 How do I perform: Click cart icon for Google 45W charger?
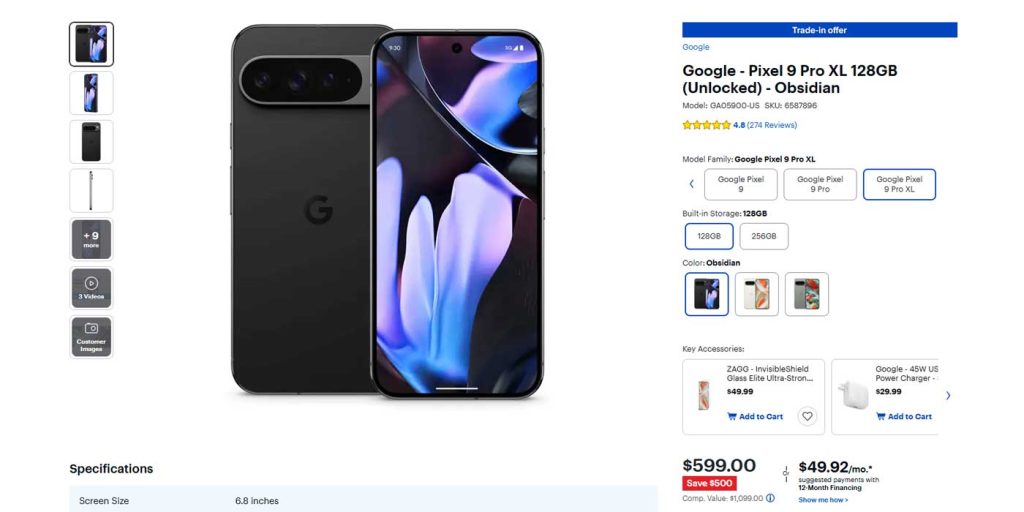pyautogui.click(x=880, y=417)
